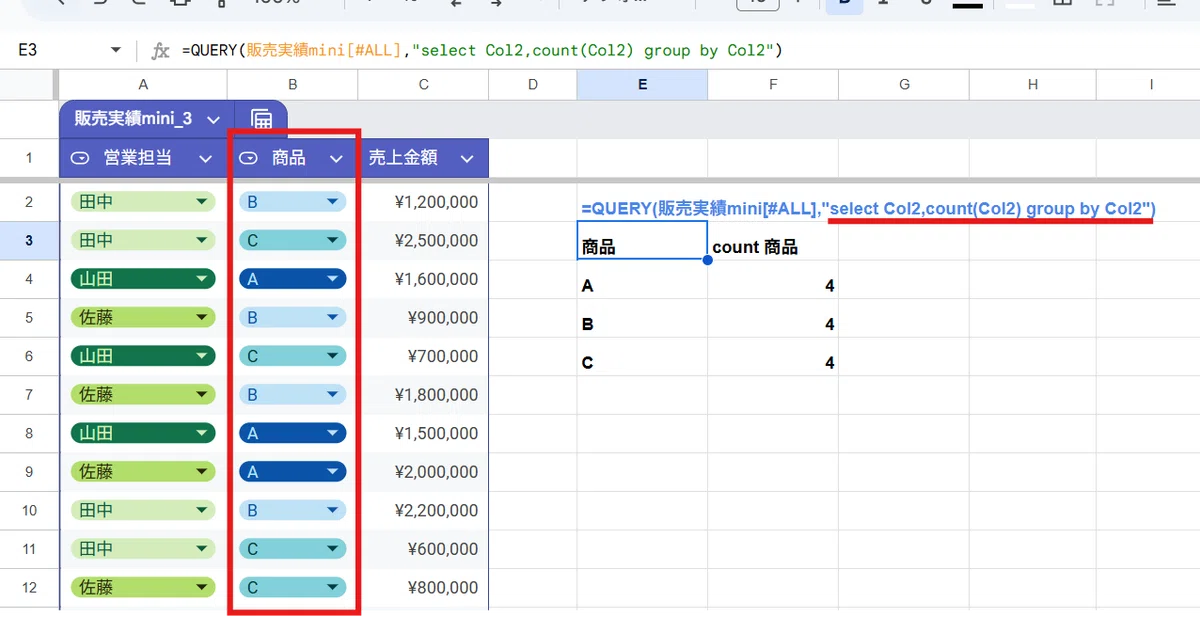This screenshot has width=1200, height=617.
Task: Click the ¥1,600,000 sales cell
Action: click(x=424, y=279)
